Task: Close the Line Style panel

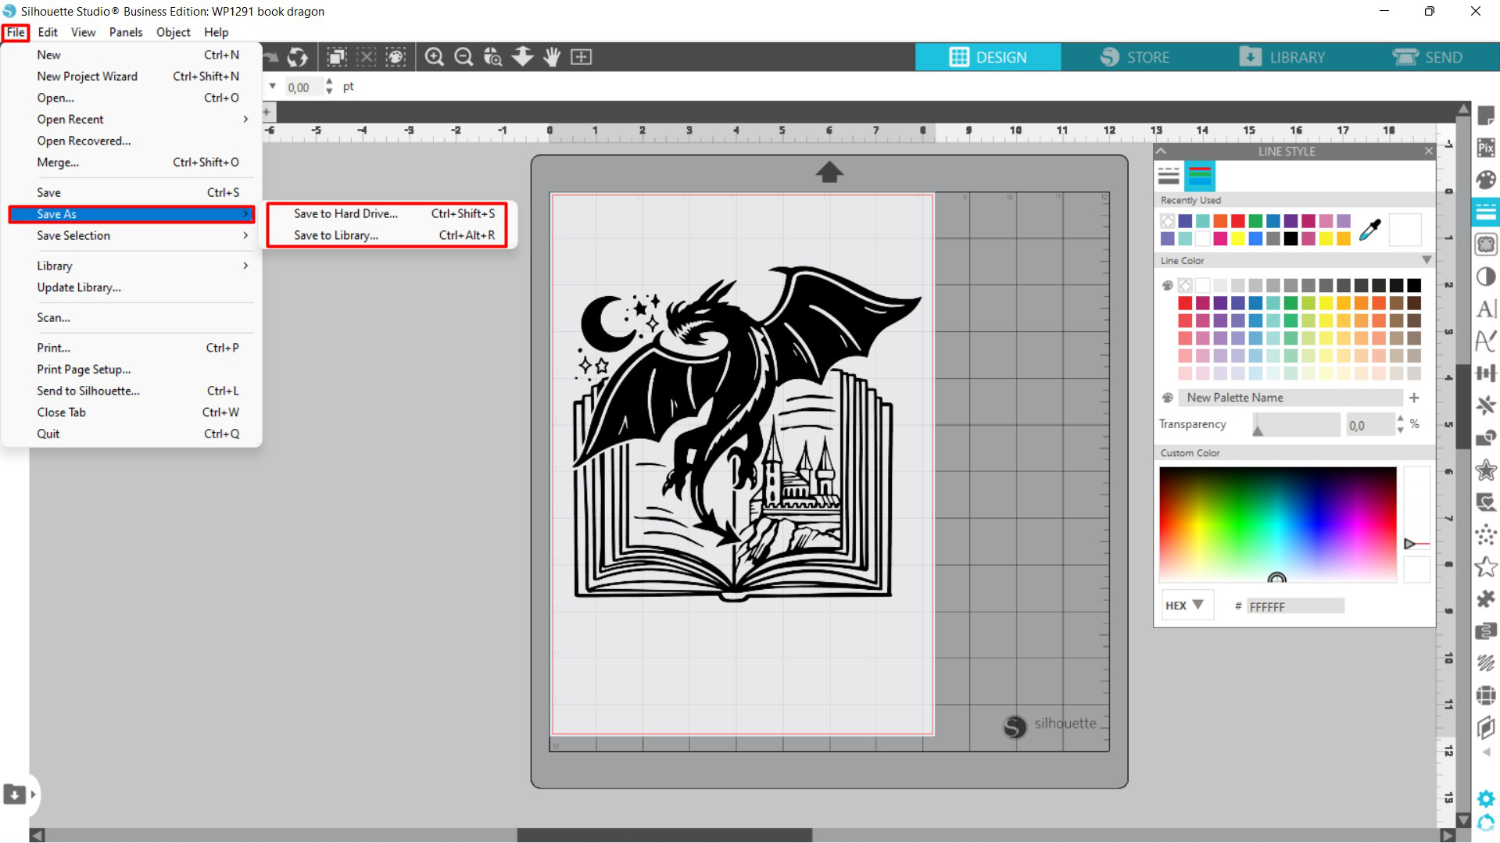Action: coord(1428,151)
